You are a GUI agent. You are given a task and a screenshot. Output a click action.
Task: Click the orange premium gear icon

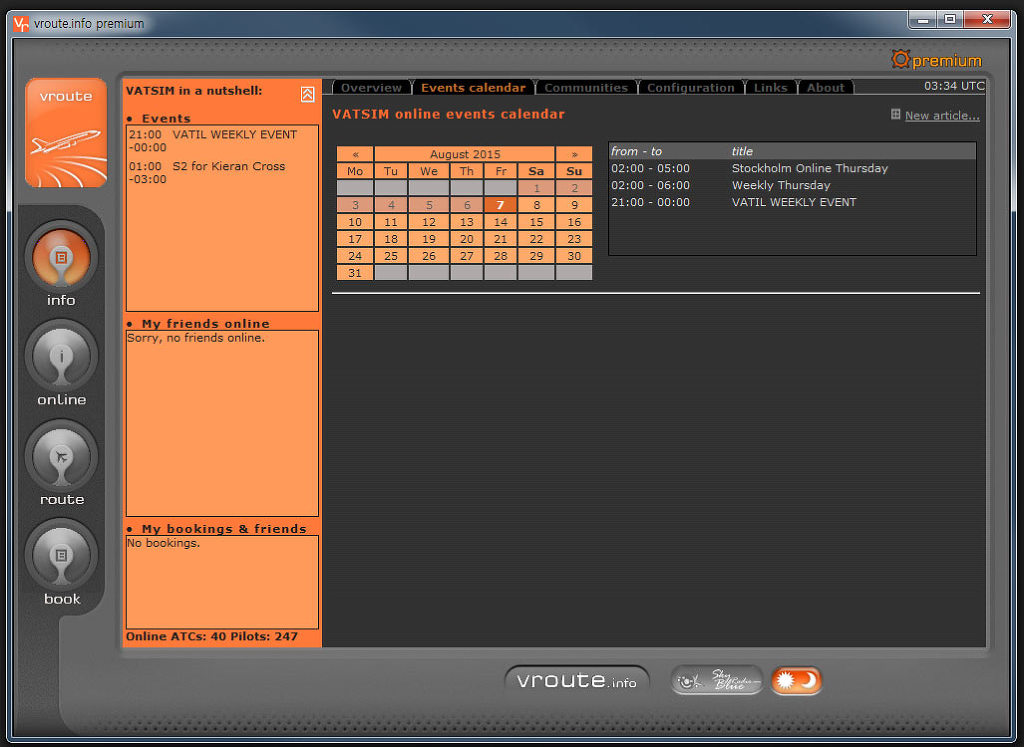900,60
